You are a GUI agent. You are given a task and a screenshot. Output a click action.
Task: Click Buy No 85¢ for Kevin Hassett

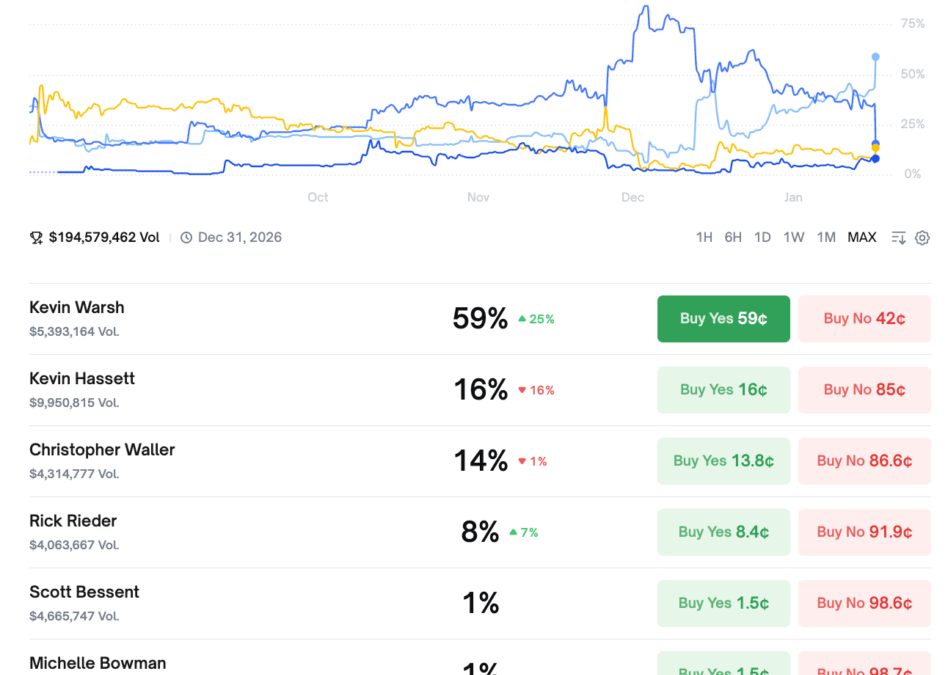click(864, 390)
